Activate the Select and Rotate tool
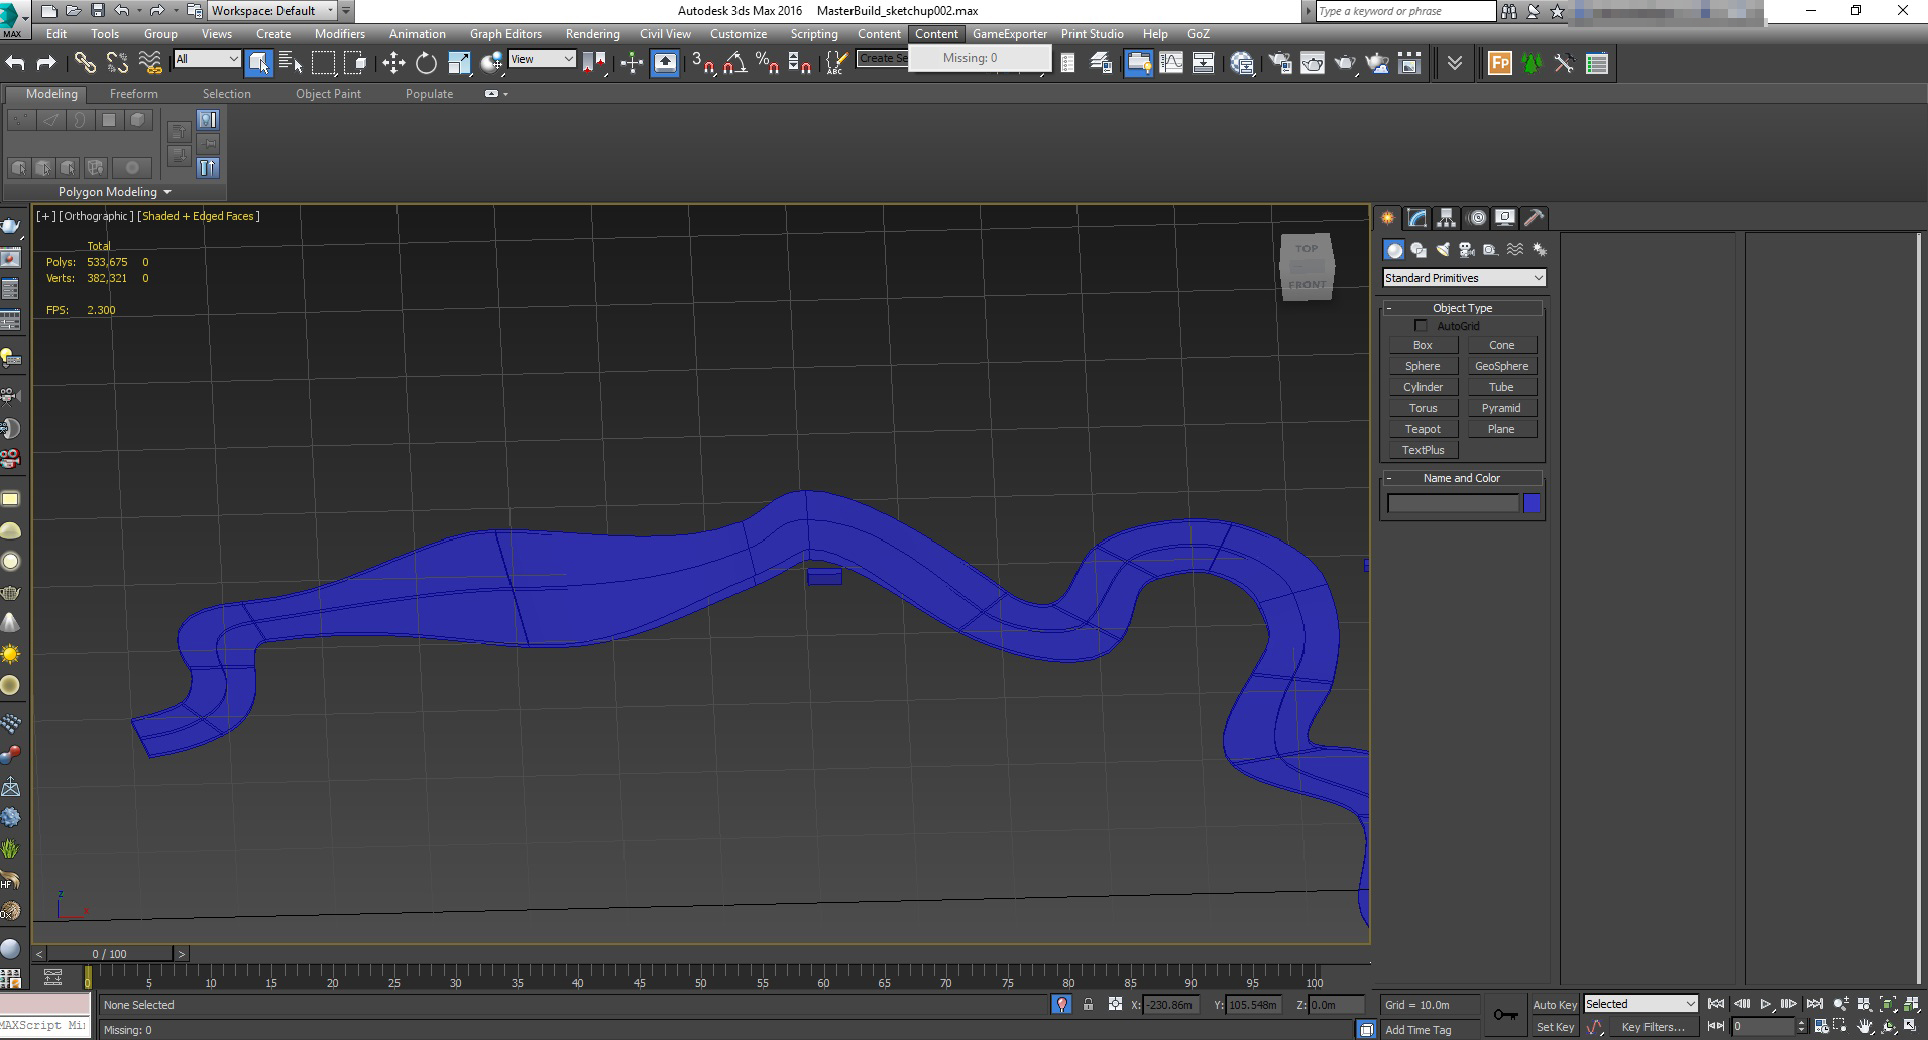The image size is (1928, 1040). coord(426,63)
